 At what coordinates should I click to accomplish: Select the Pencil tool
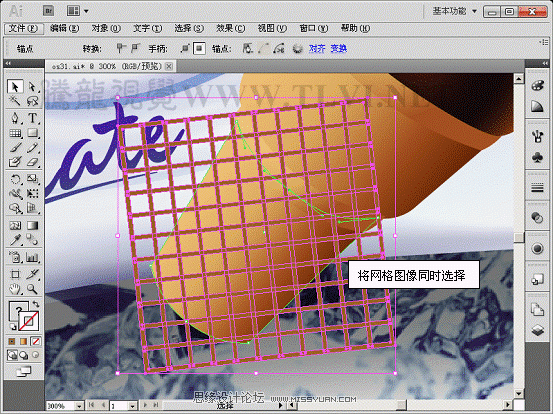tap(32, 148)
